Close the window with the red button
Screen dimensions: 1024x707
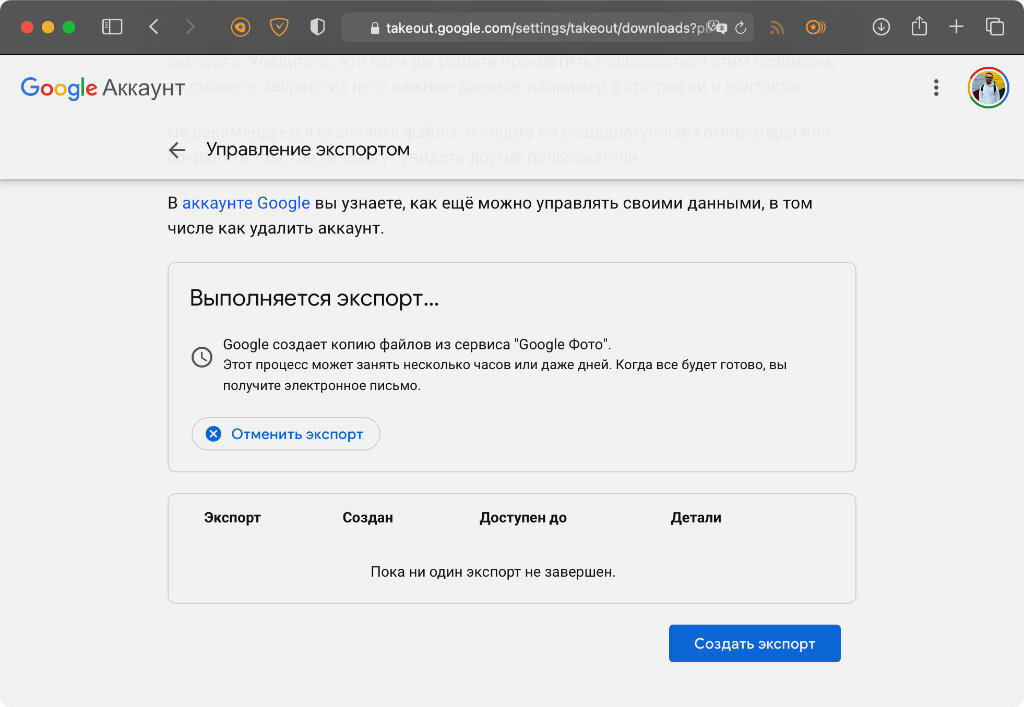(x=27, y=27)
